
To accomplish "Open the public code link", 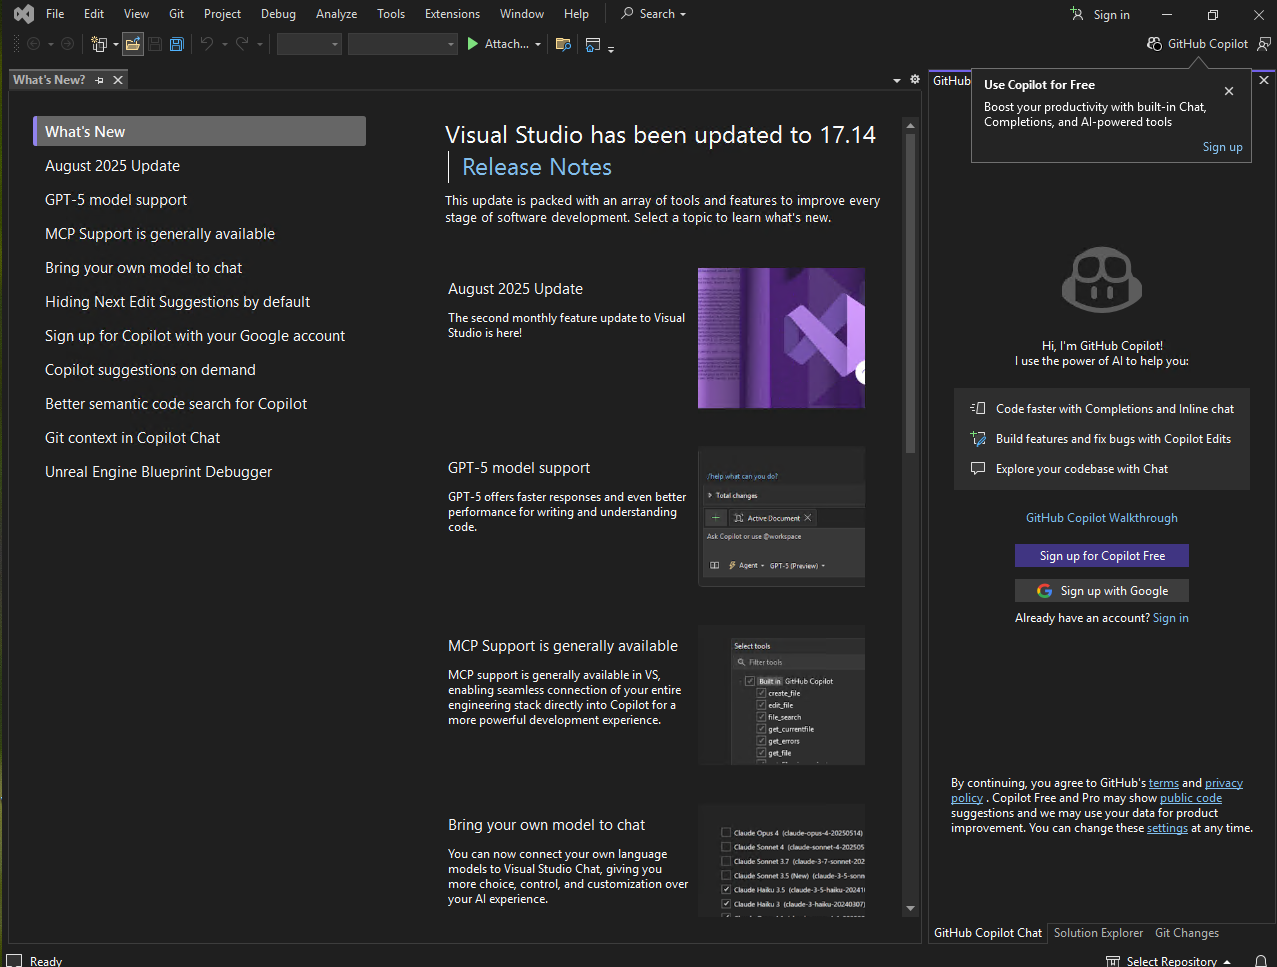I will 1191,798.
